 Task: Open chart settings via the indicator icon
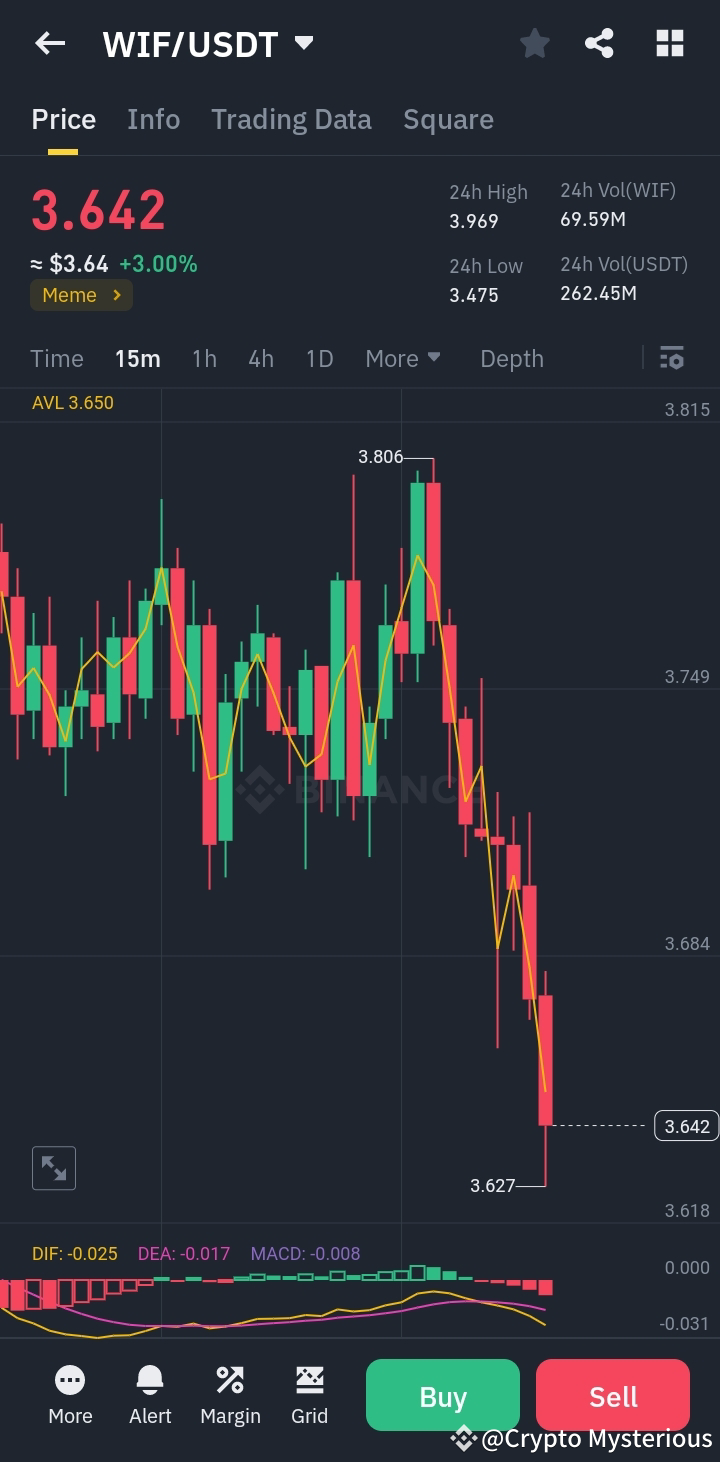(672, 358)
